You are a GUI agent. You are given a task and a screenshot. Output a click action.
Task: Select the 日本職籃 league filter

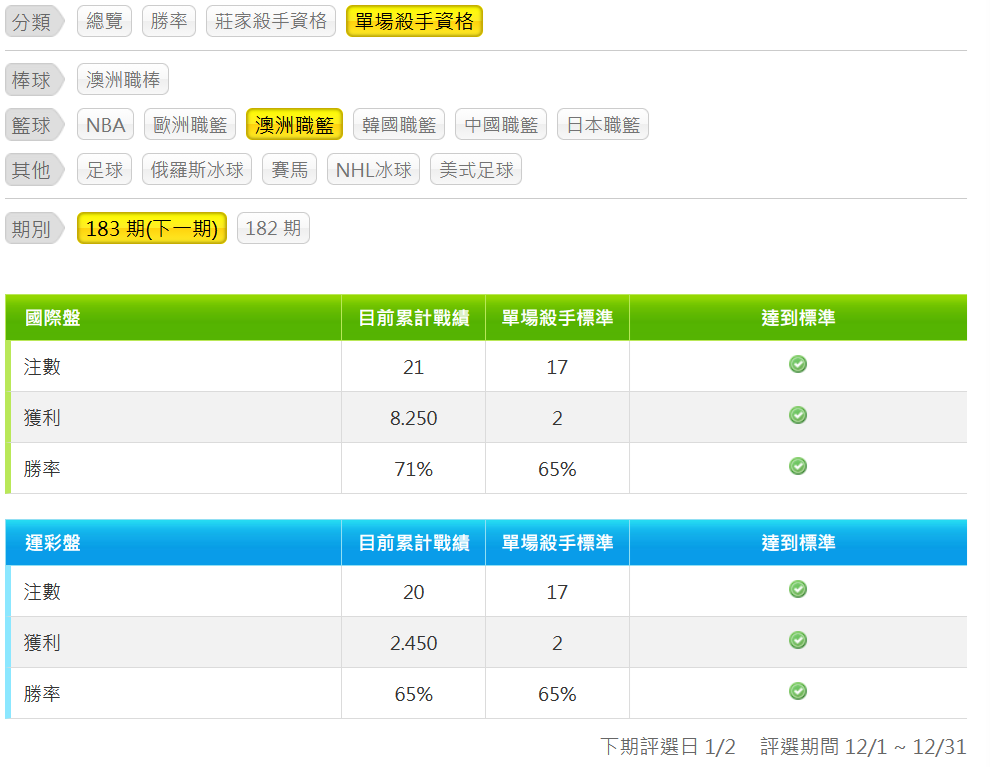click(602, 125)
